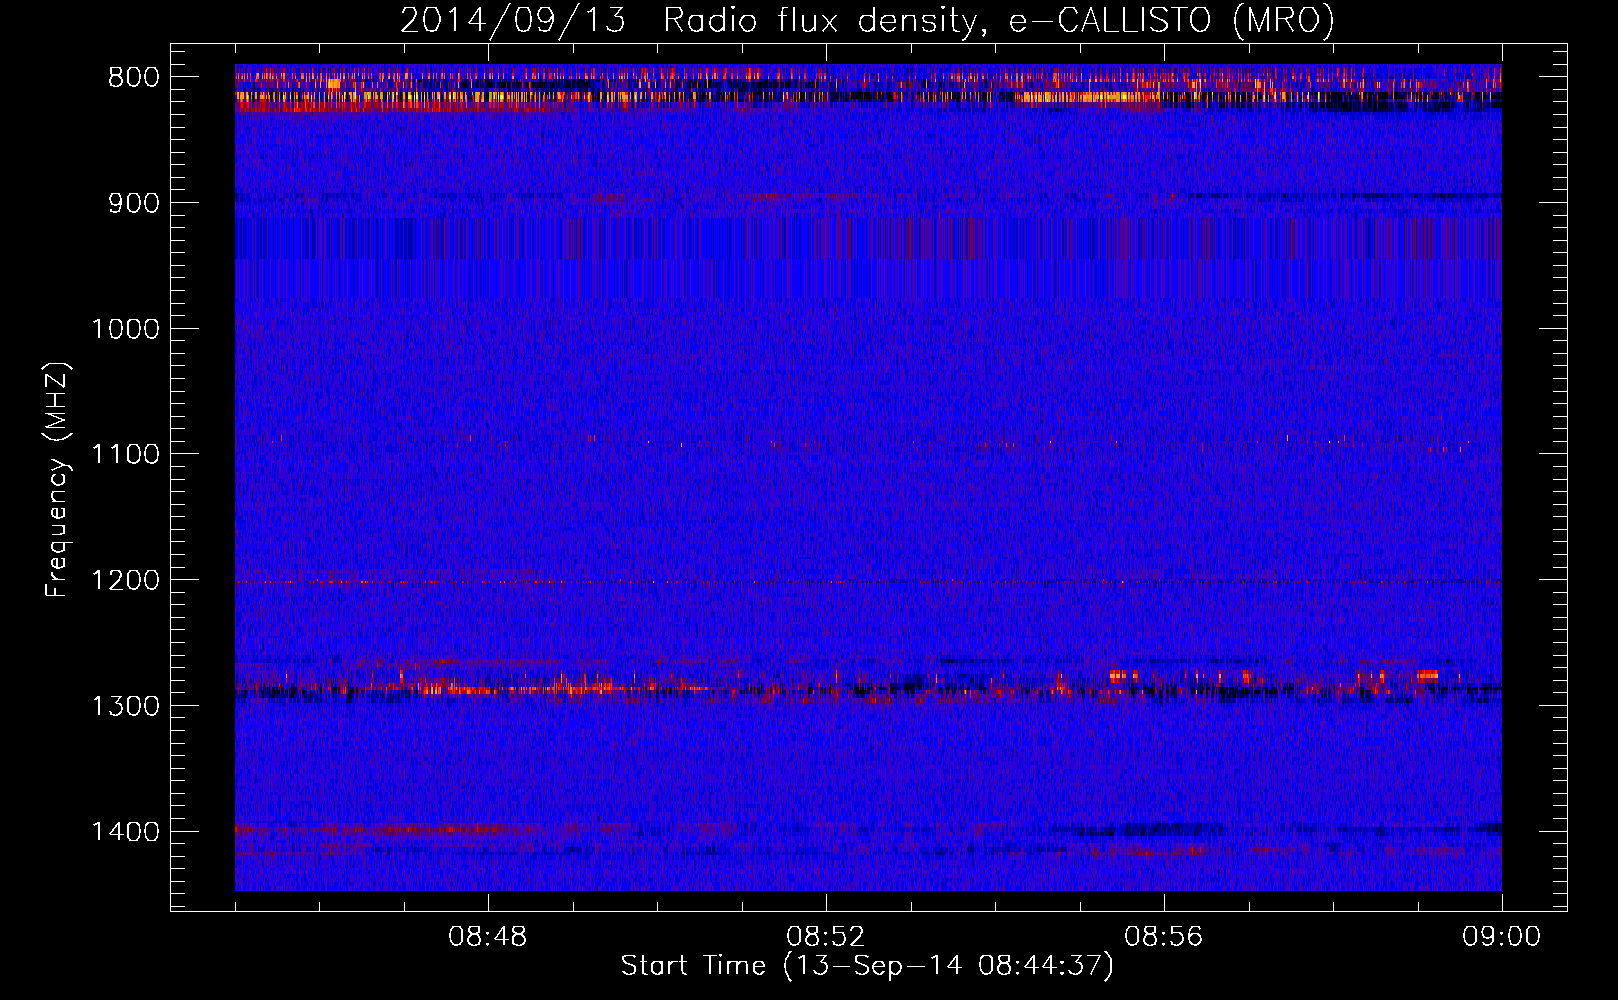Click the 1200 frequency tick label
1618x1000 pixels.
click(x=125, y=581)
